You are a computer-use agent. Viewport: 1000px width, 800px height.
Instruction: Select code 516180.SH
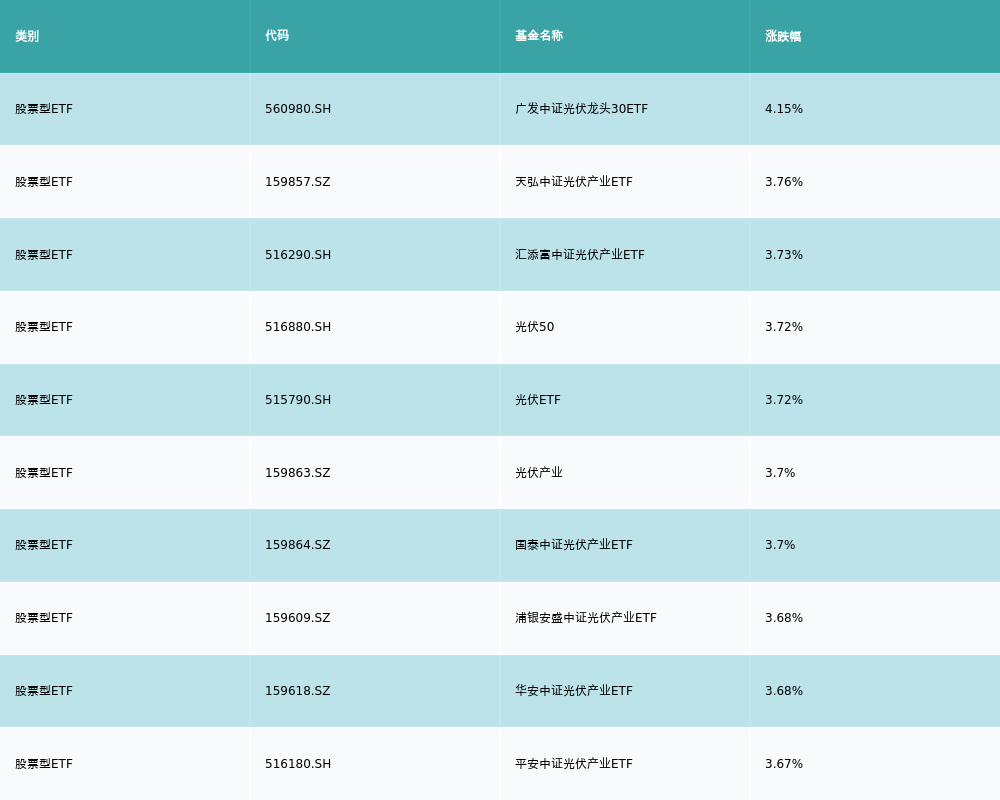pyautogui.click(x=298, y=764)
